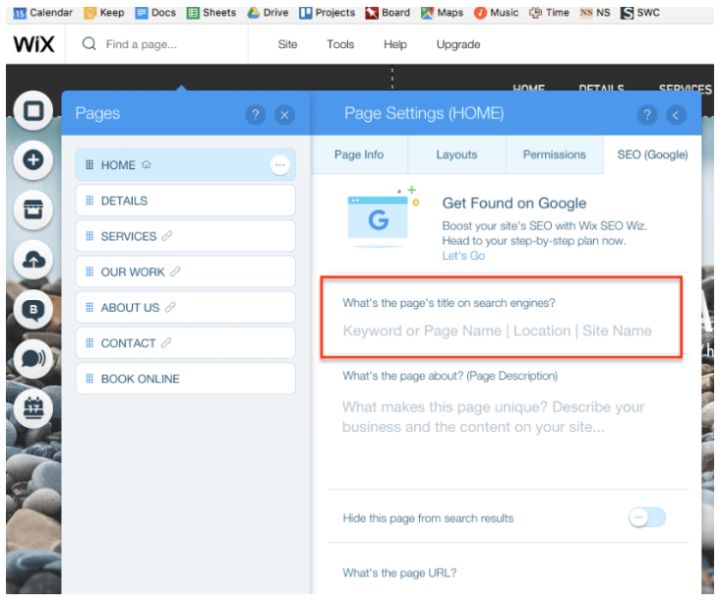Click the Wix logo

click(x=34, y=45)
